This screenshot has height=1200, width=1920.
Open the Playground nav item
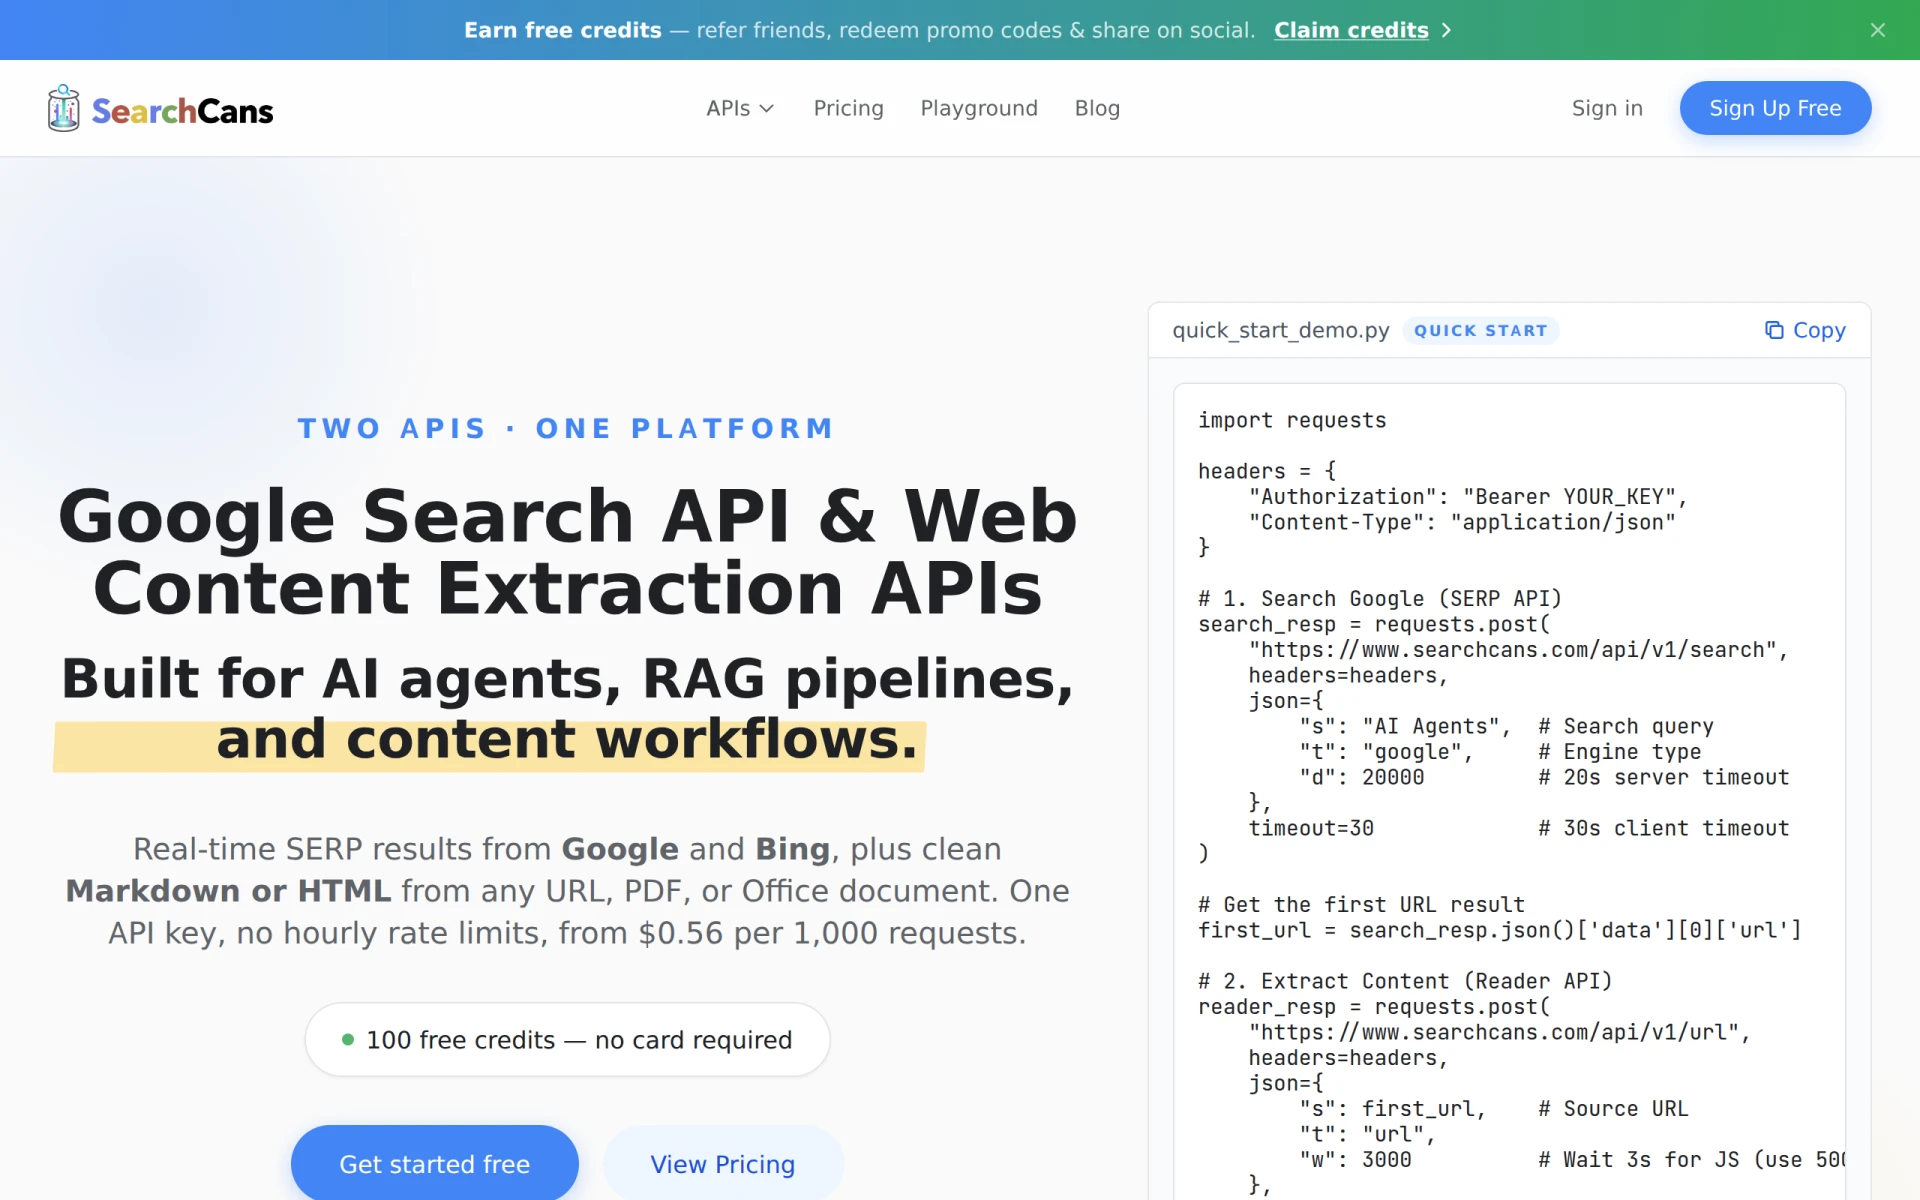click(979, 108)
